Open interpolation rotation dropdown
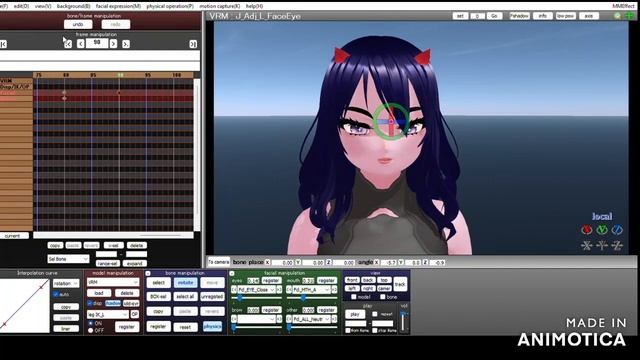 pyautogui.click(x=66, y=283)
